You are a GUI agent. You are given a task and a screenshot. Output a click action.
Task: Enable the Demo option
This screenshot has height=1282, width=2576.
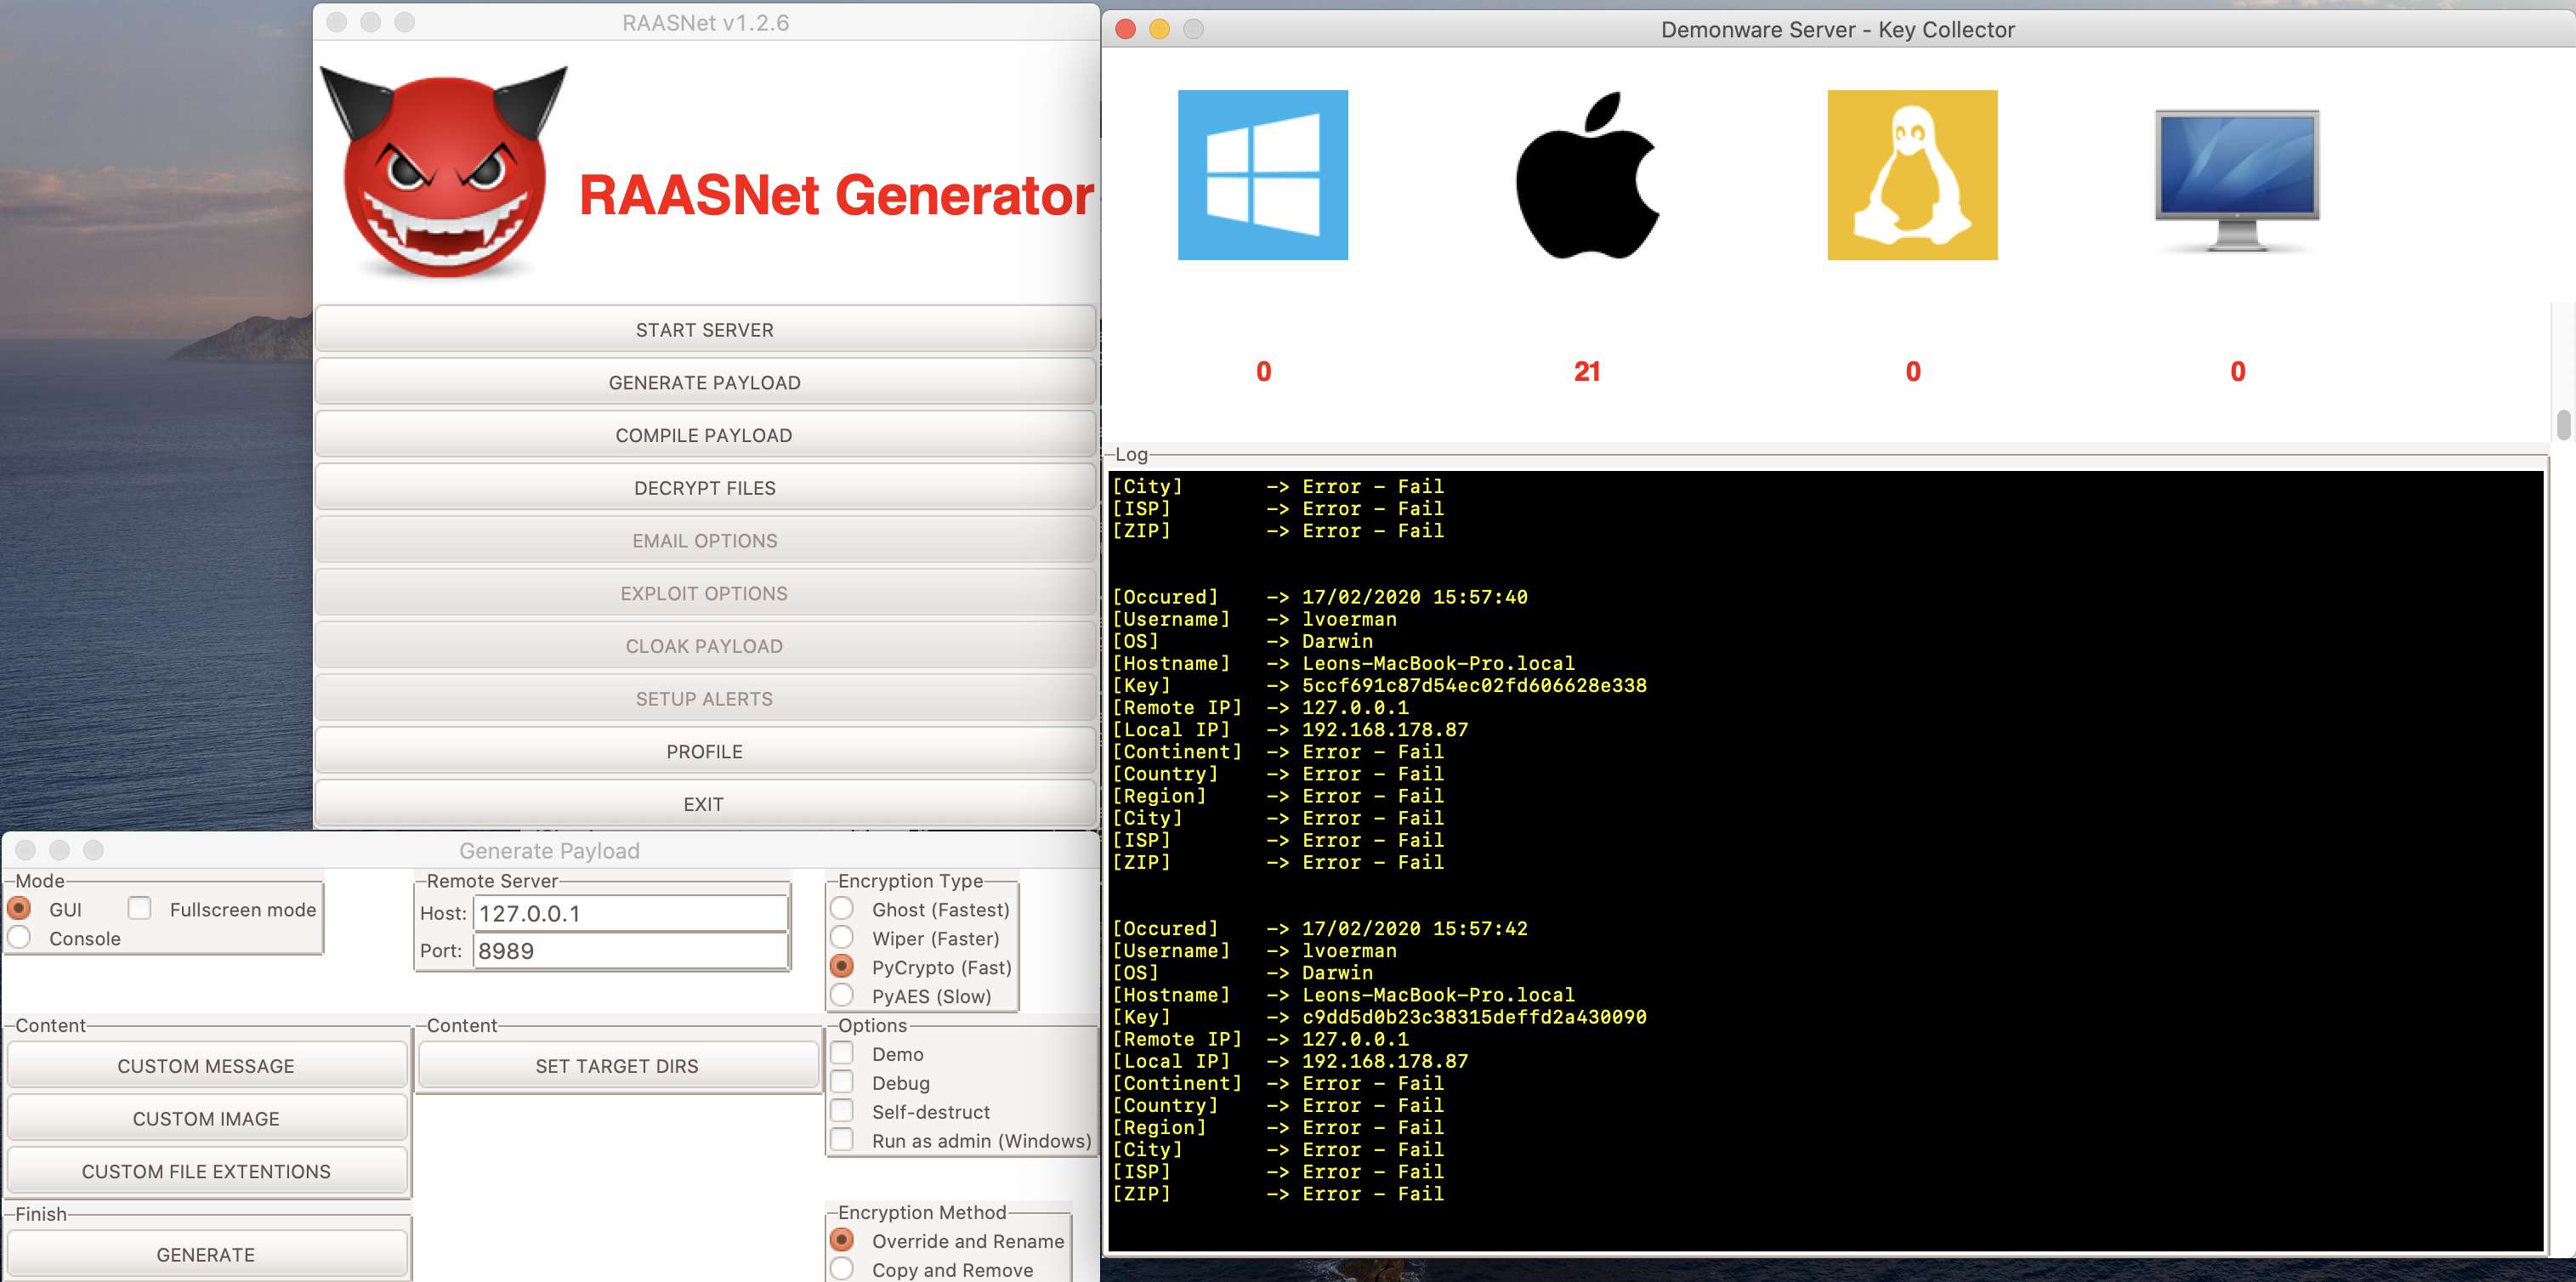(x=841, y=1053)
